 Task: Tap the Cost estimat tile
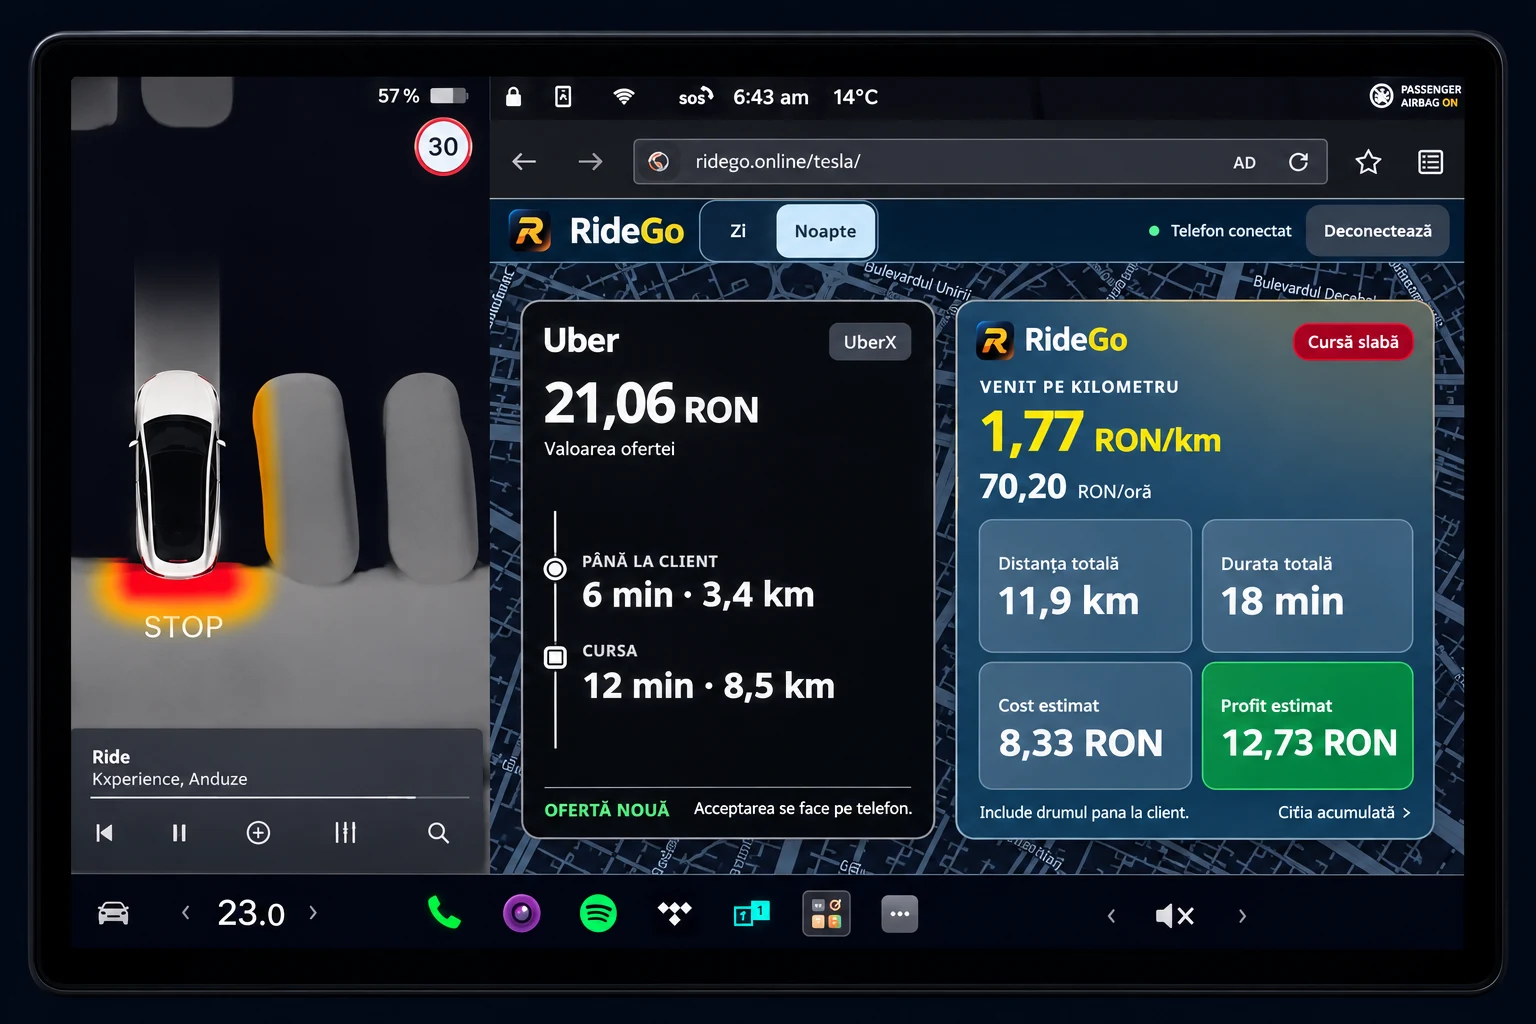pyautogui.click(x=1085, y=726)
